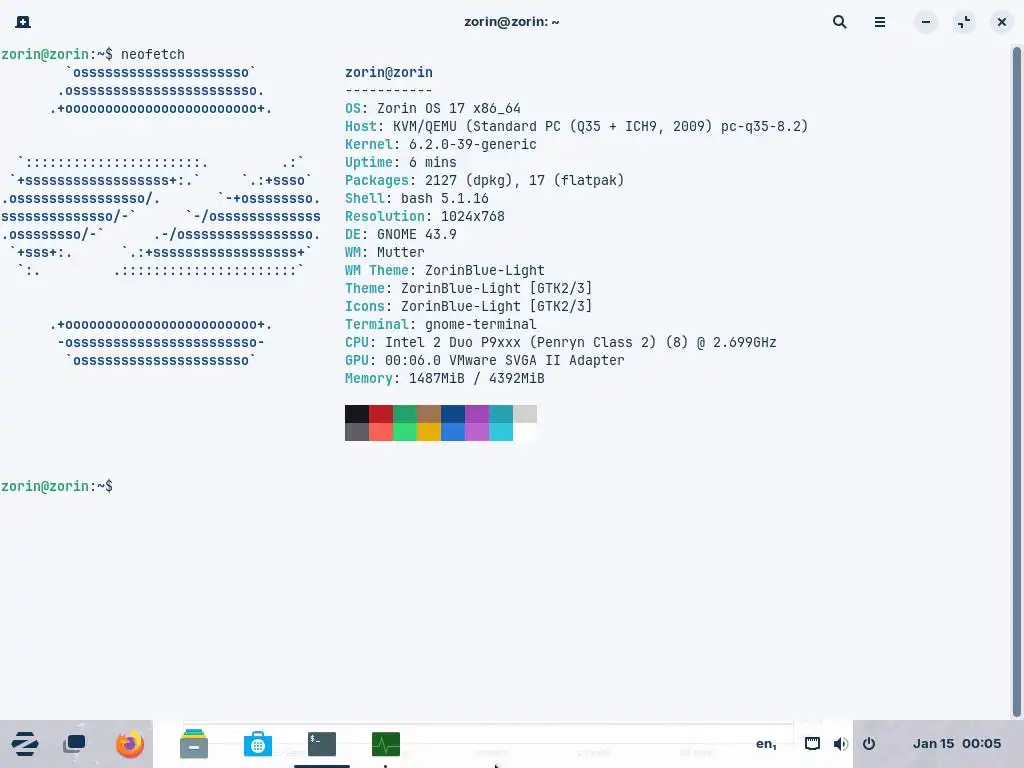Click the cyan bottom-row color block
Image resolution: width=1024 pixels, height=768 pixels.
[x=501, y=432]
